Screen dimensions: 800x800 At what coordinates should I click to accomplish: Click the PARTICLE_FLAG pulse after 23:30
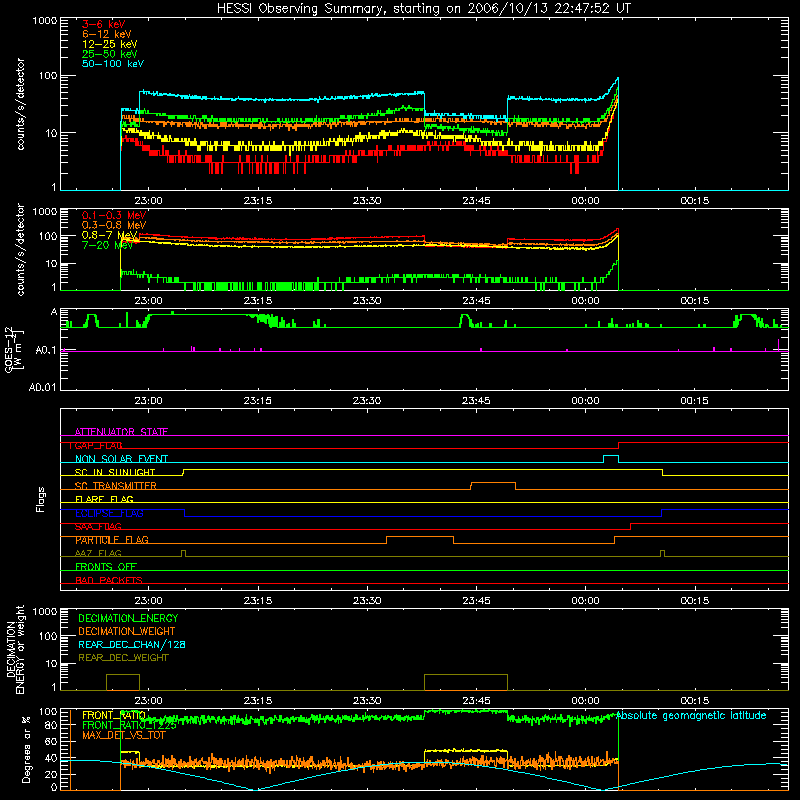420,537
